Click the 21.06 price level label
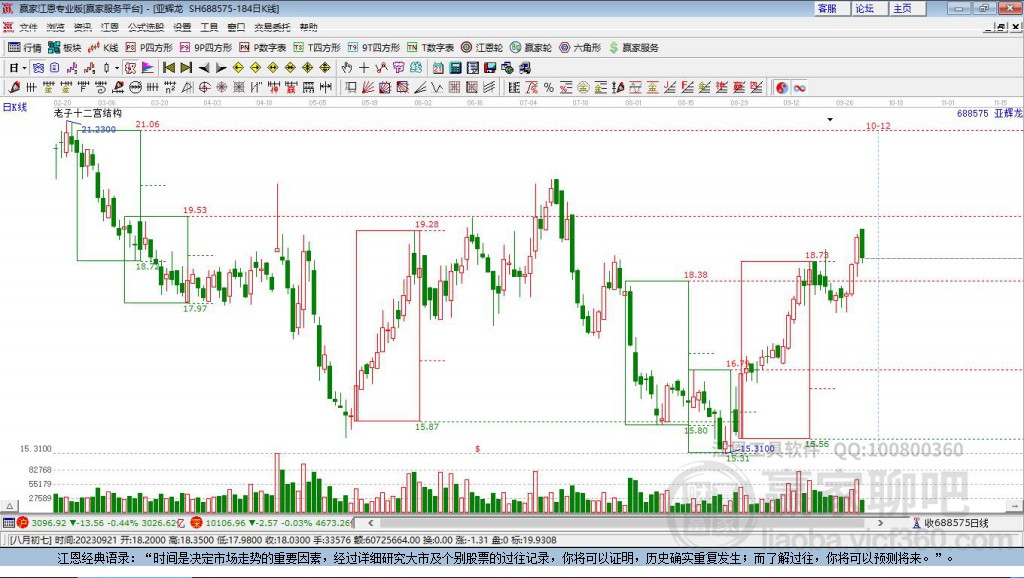Image resolution: width=1024 pixels, height=578 pixels. click(148, 124)
